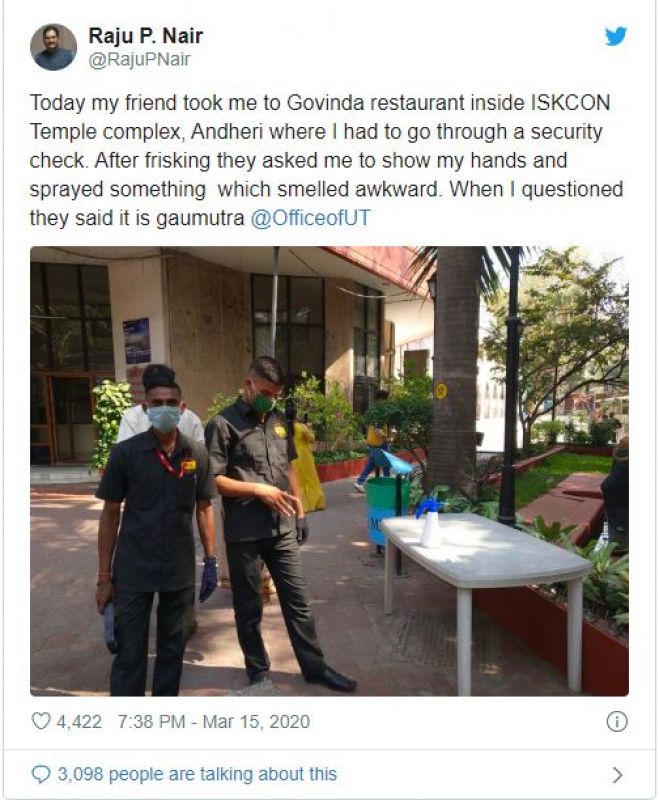This screenshot has width=659, height=800.
Task: Click the tweet body text about Govinda restaurant
Action: (326, 160)
